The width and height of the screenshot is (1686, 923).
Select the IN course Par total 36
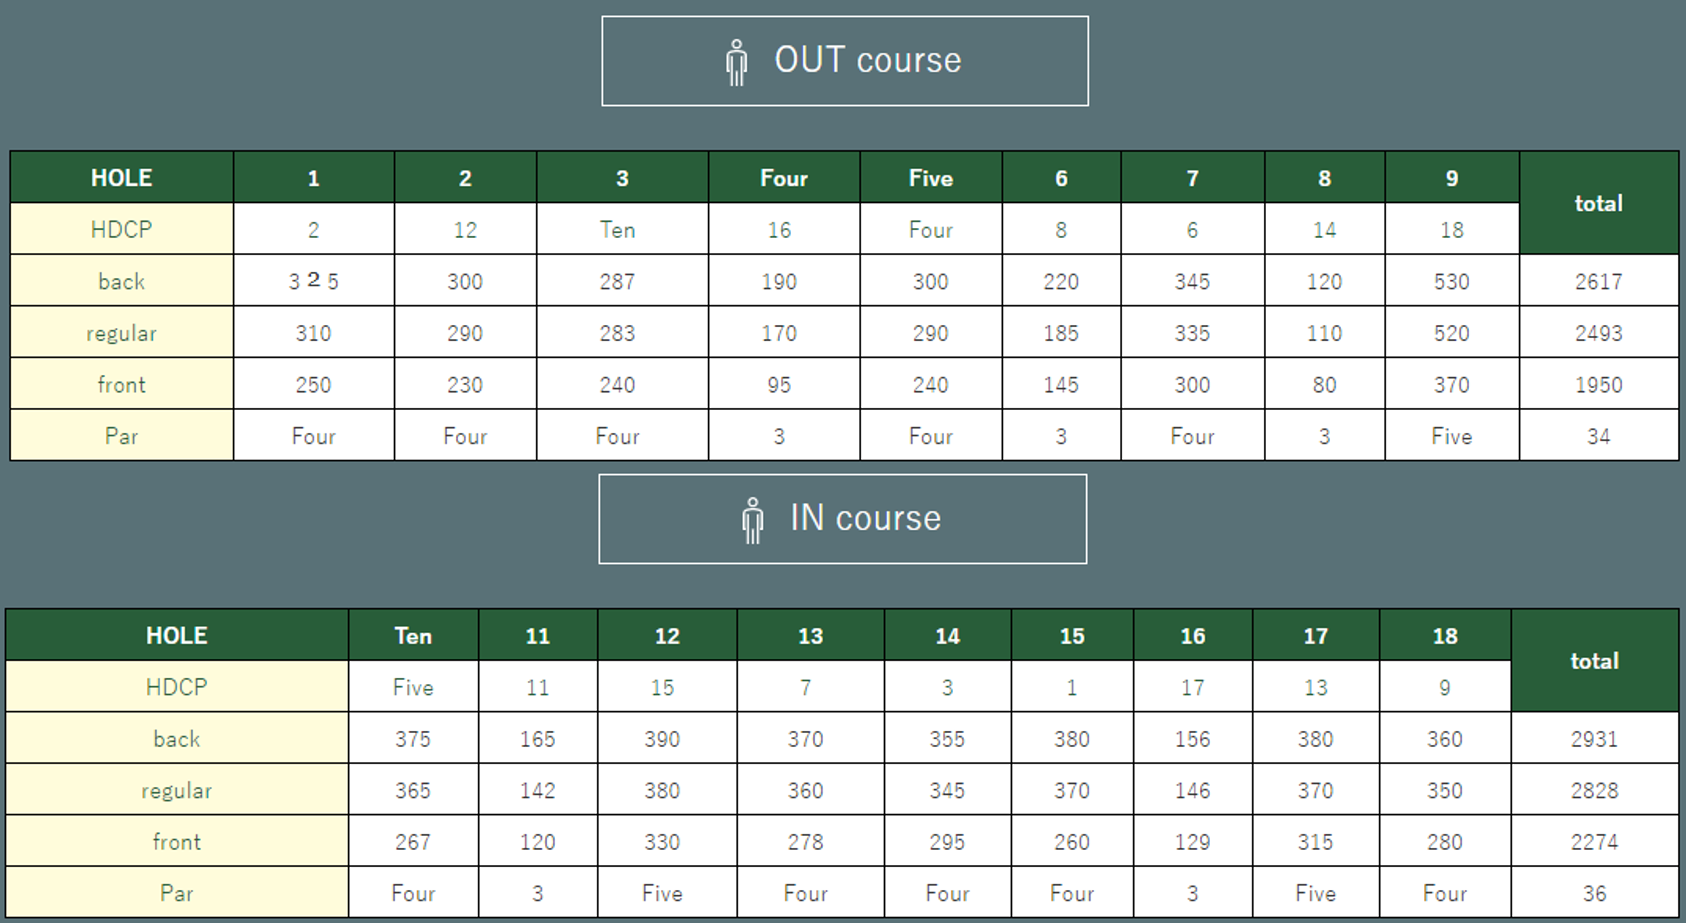point(1594,893)
